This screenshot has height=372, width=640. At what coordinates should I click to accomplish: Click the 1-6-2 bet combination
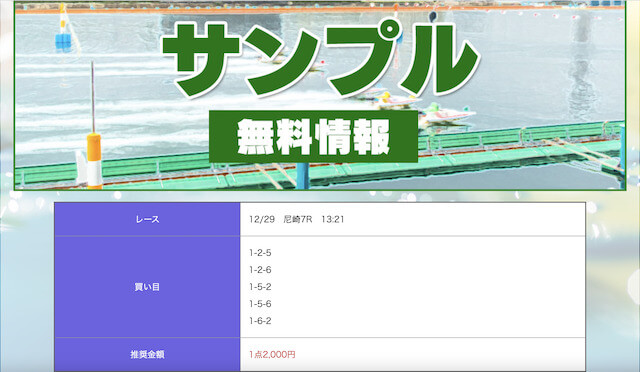260,321
